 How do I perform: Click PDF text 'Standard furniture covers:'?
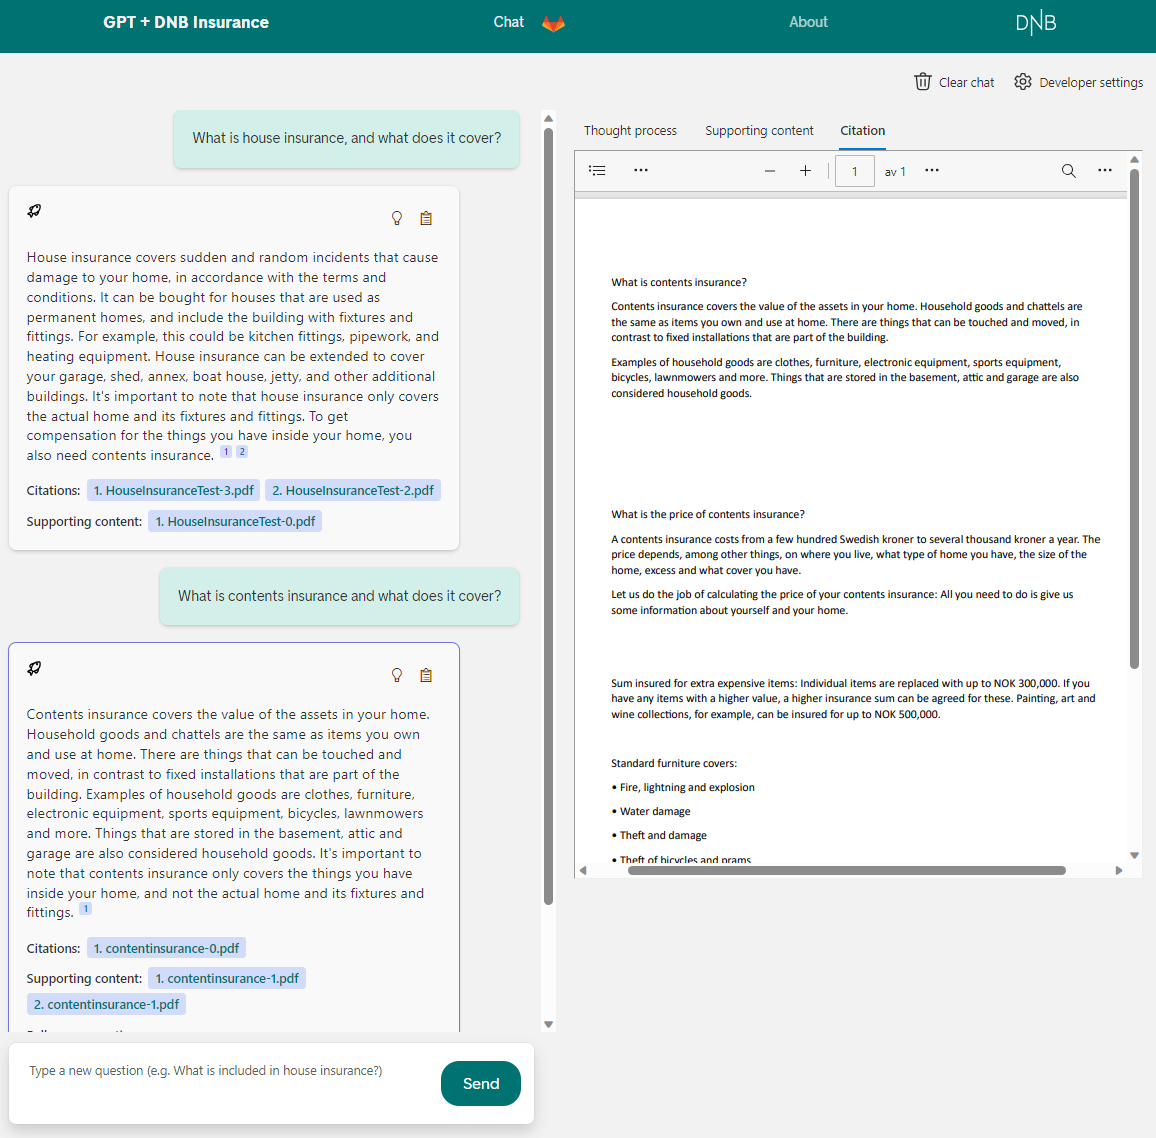pos(674,764)
